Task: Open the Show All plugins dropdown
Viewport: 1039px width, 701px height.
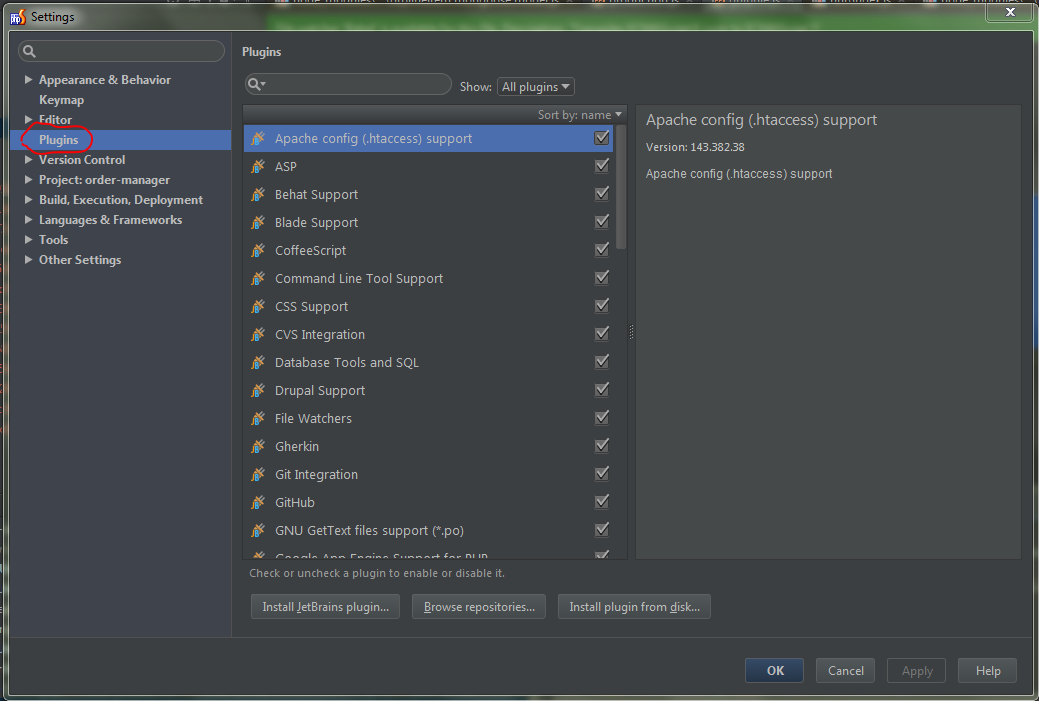Action: coord(535,87)
